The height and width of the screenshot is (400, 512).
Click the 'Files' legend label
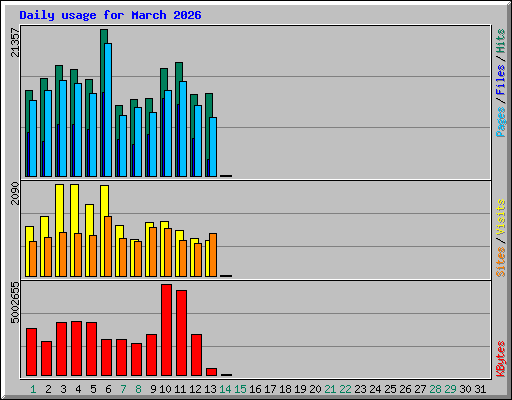click(501, 80)
